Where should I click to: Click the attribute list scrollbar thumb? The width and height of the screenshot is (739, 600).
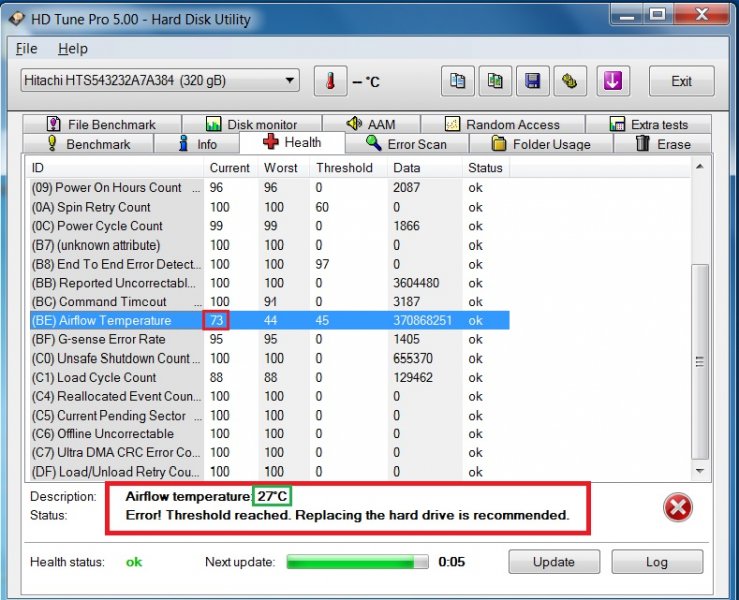[x=700, y=362]
